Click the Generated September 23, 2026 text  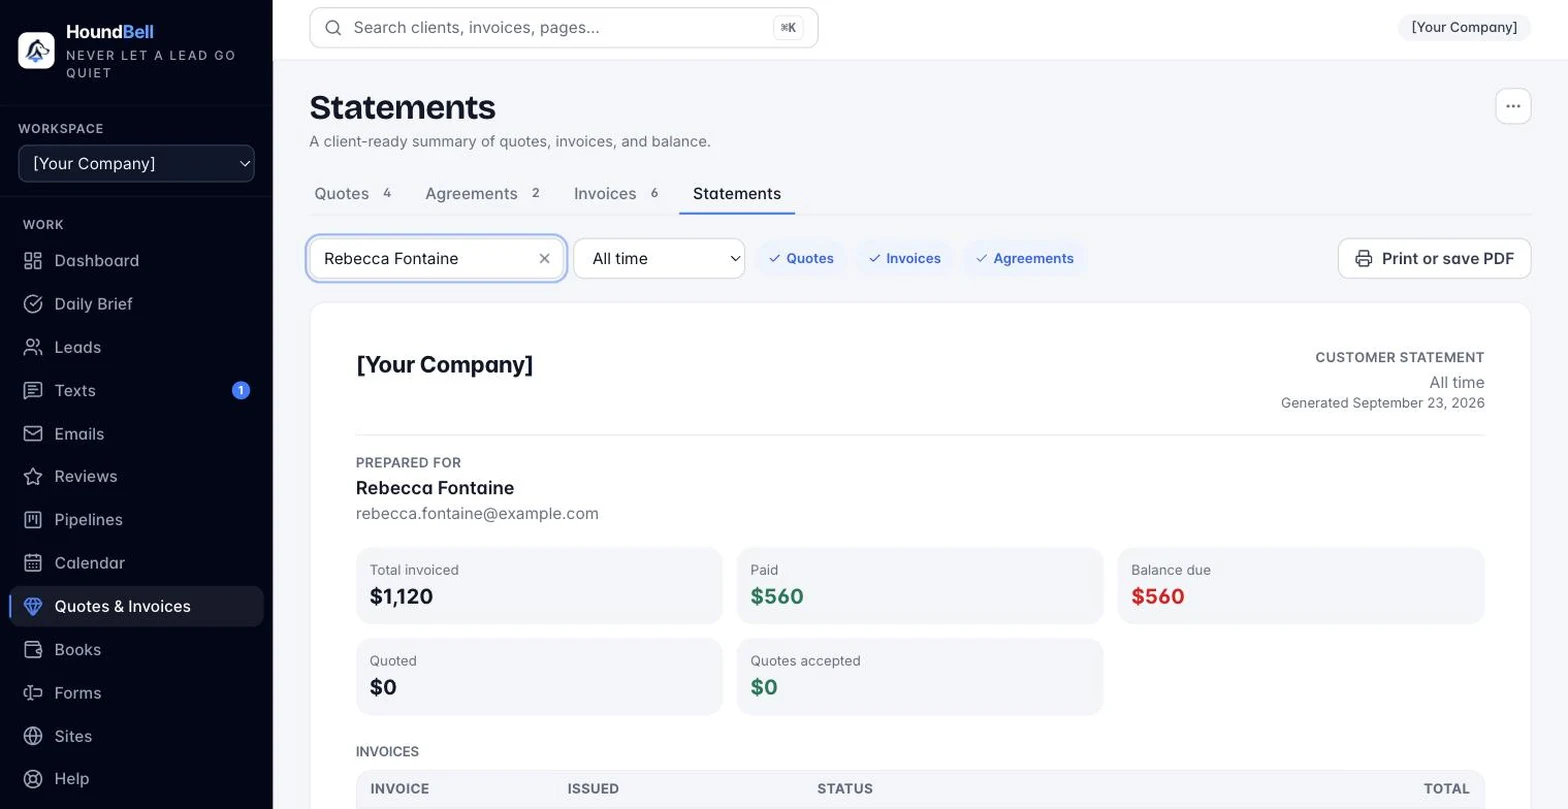tap(1383, 403)
